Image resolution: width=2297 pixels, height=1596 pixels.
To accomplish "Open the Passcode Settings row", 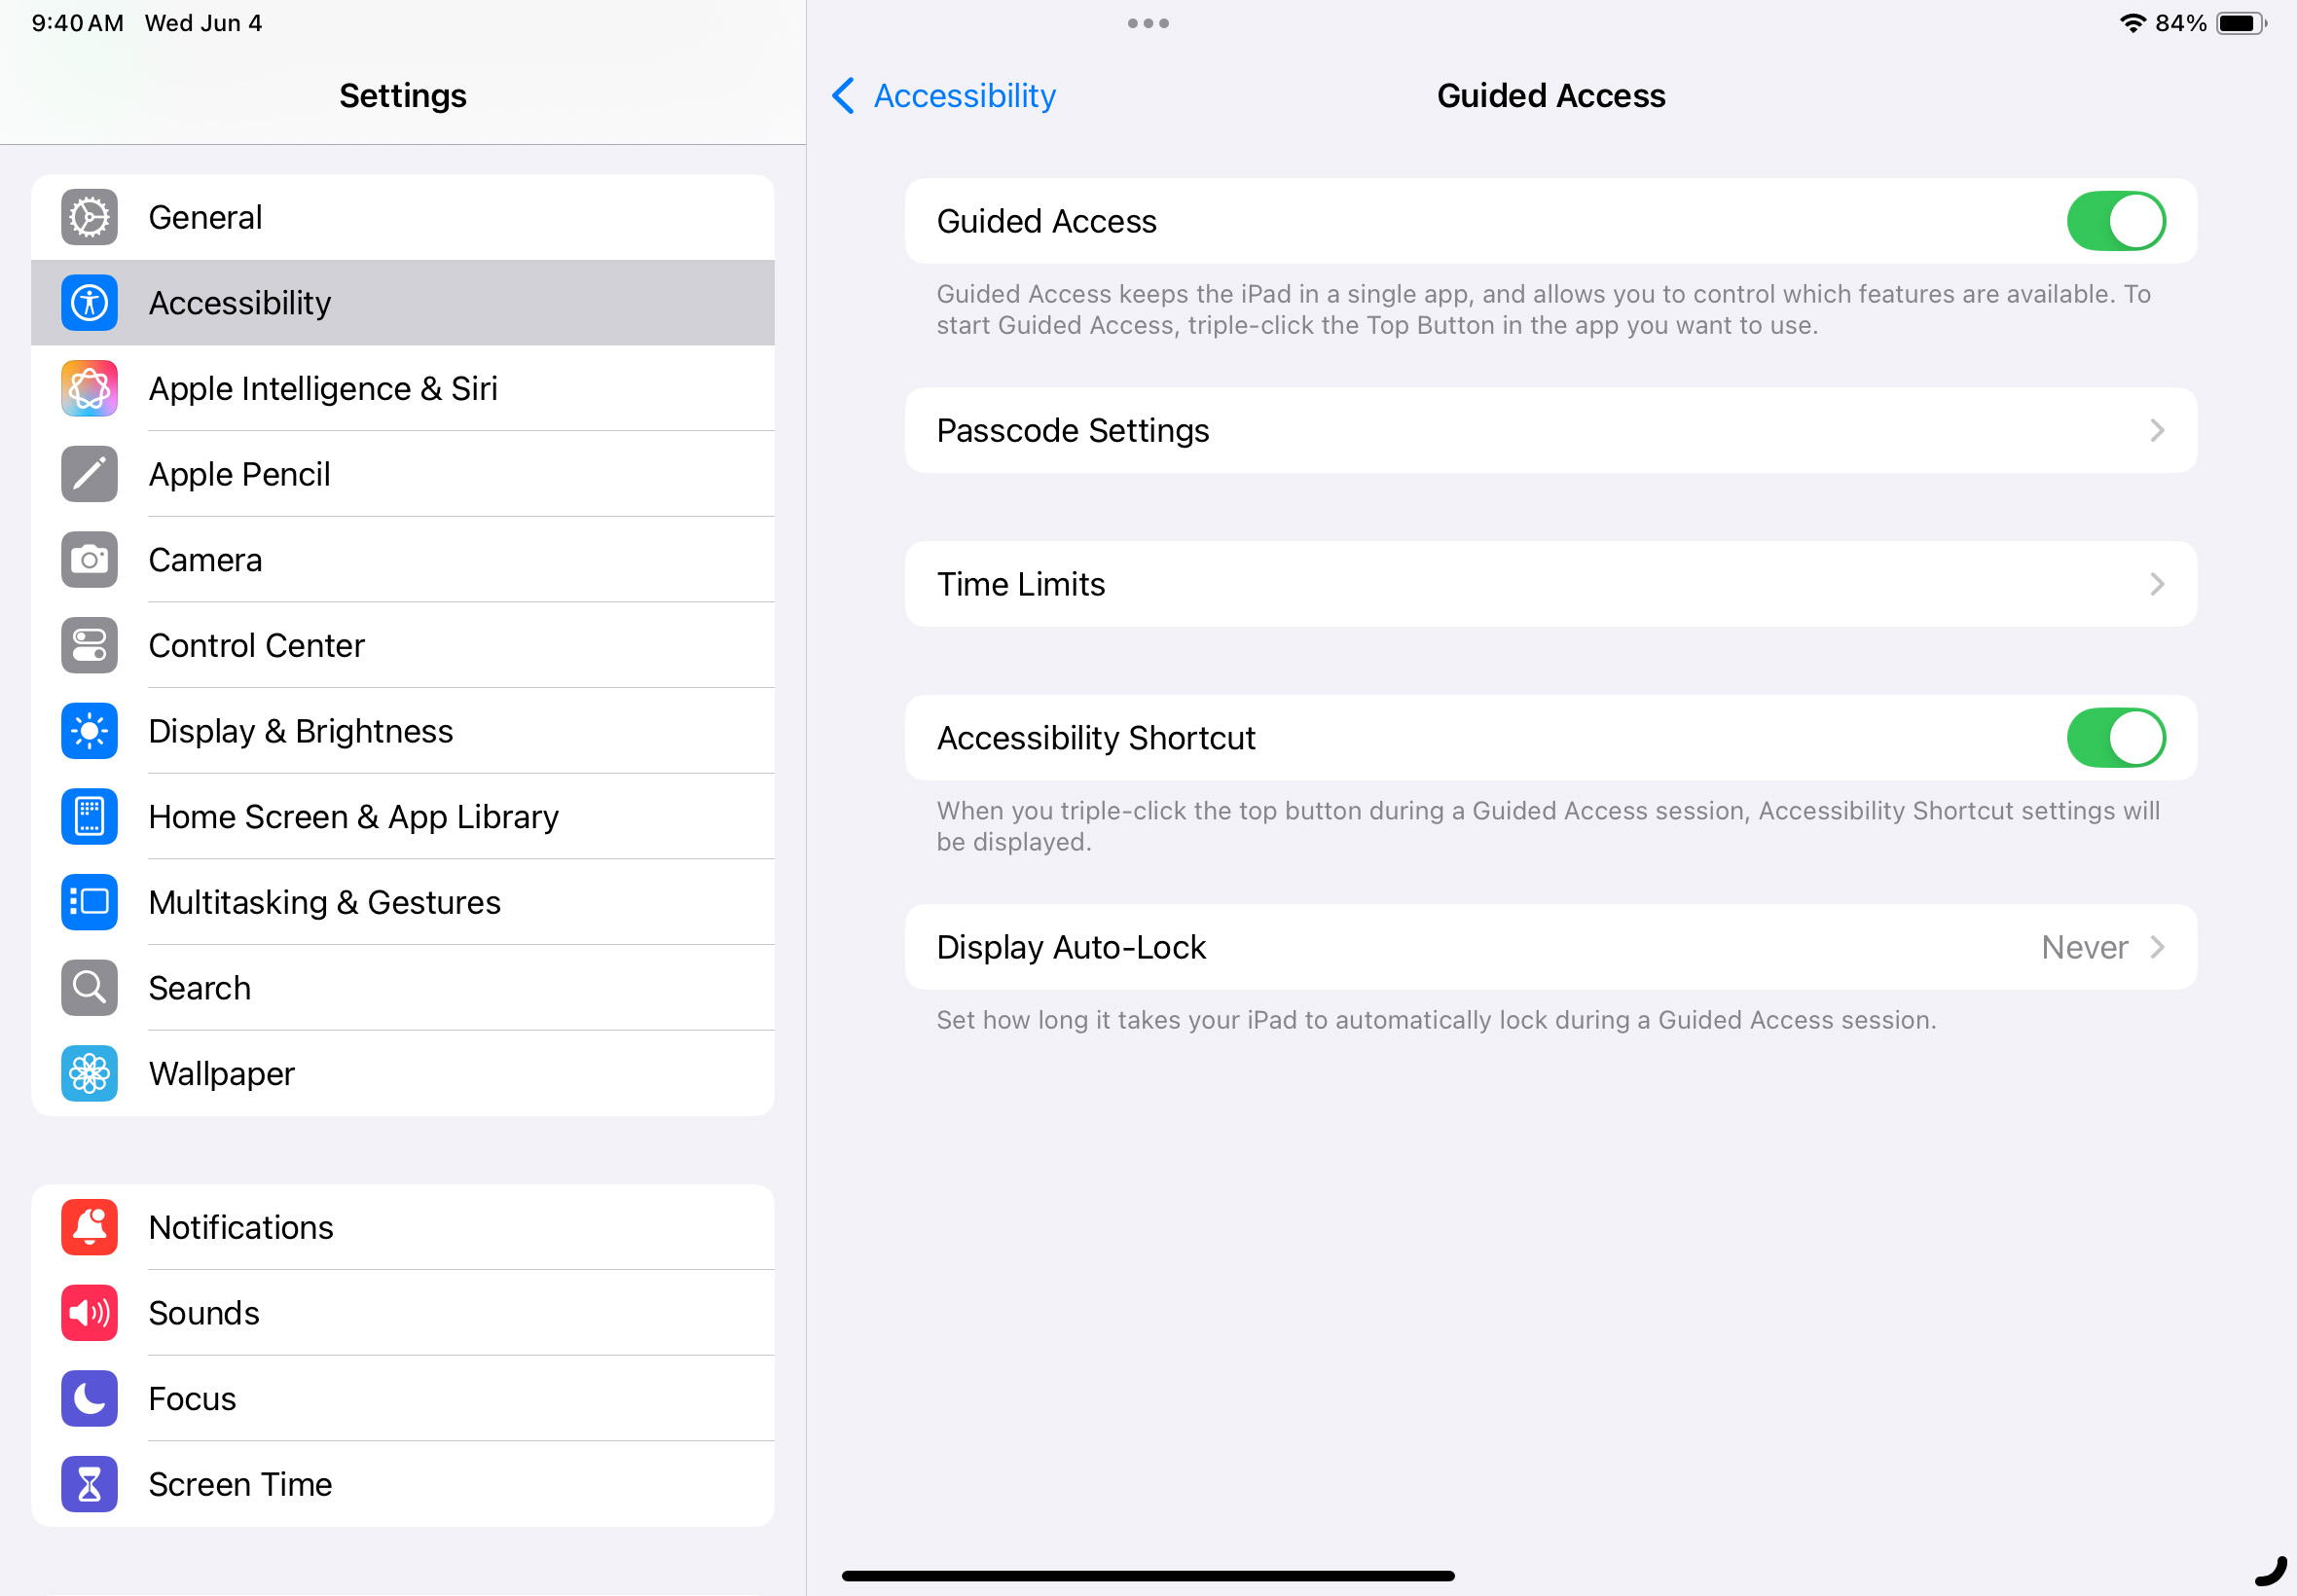I will [1551, 431].
